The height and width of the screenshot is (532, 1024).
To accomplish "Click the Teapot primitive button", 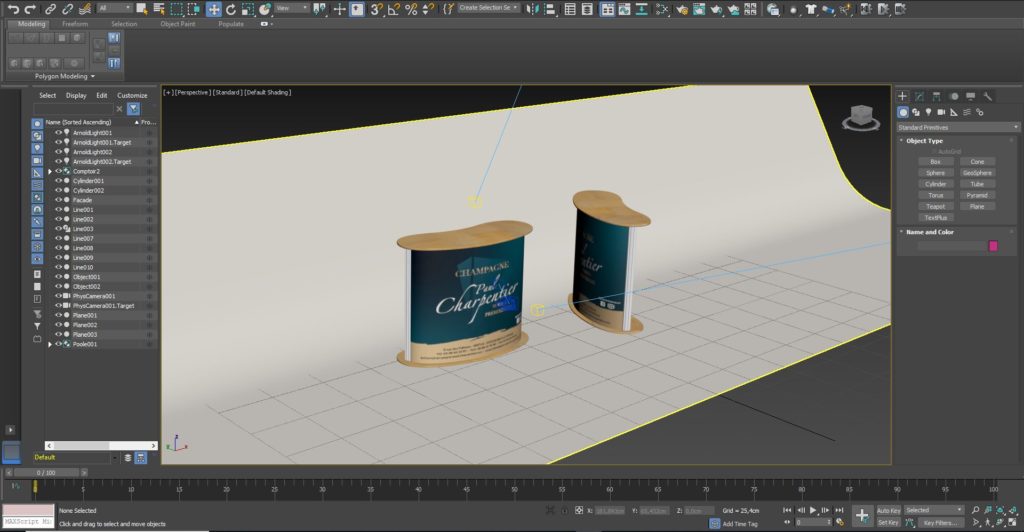I will [935, 206].
